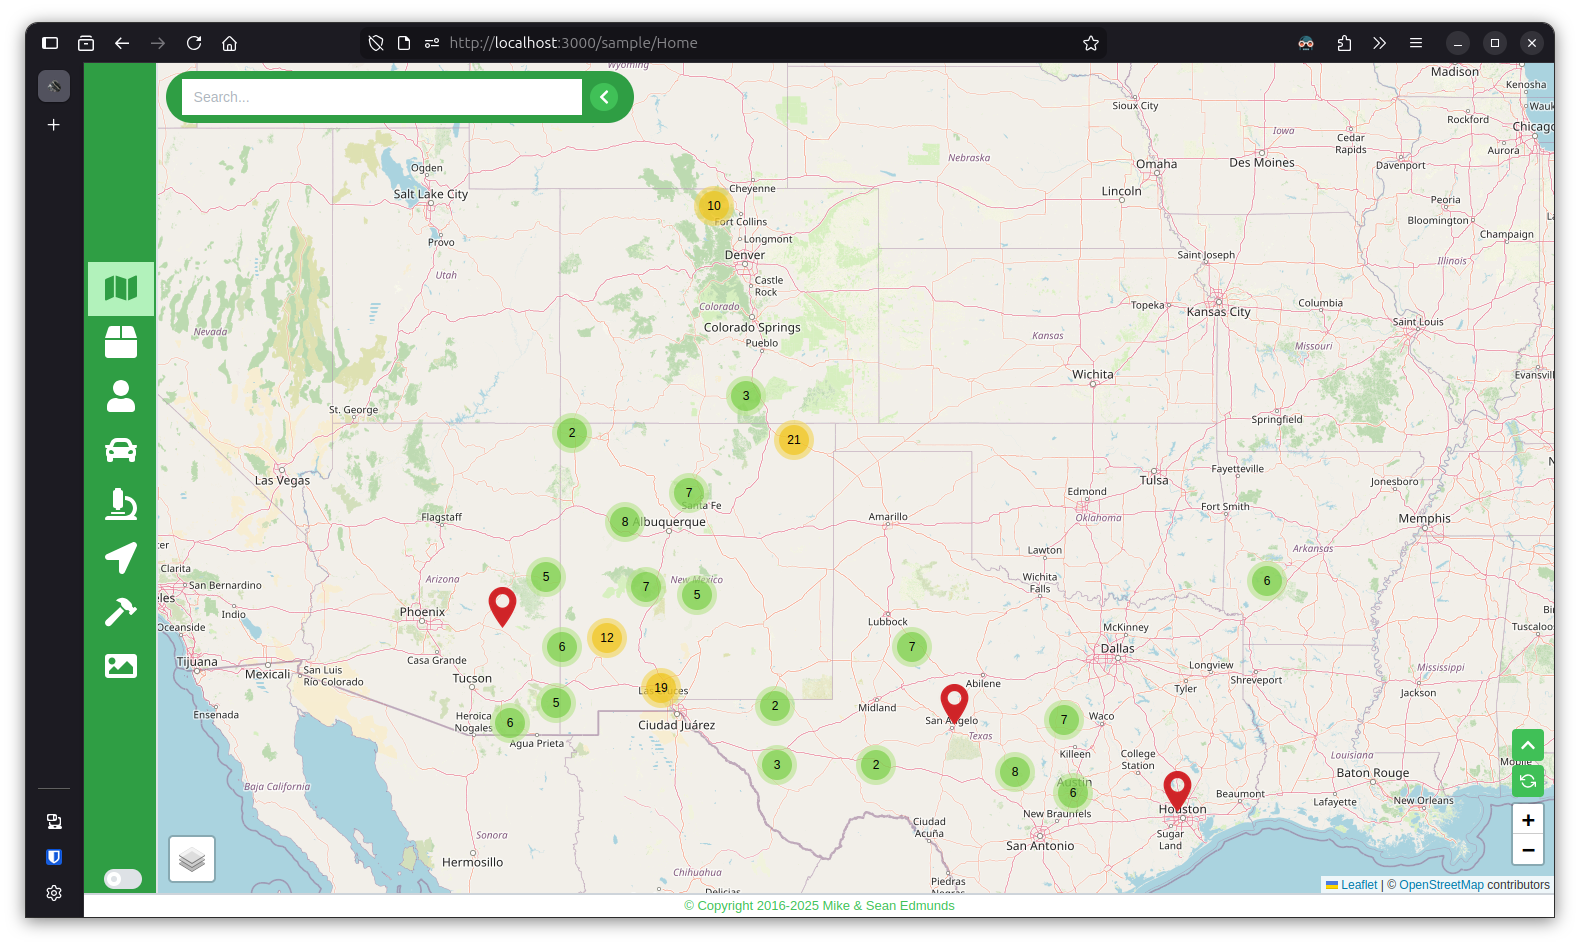Open the OpenStreetMap attribution link

coord(1440,885)
